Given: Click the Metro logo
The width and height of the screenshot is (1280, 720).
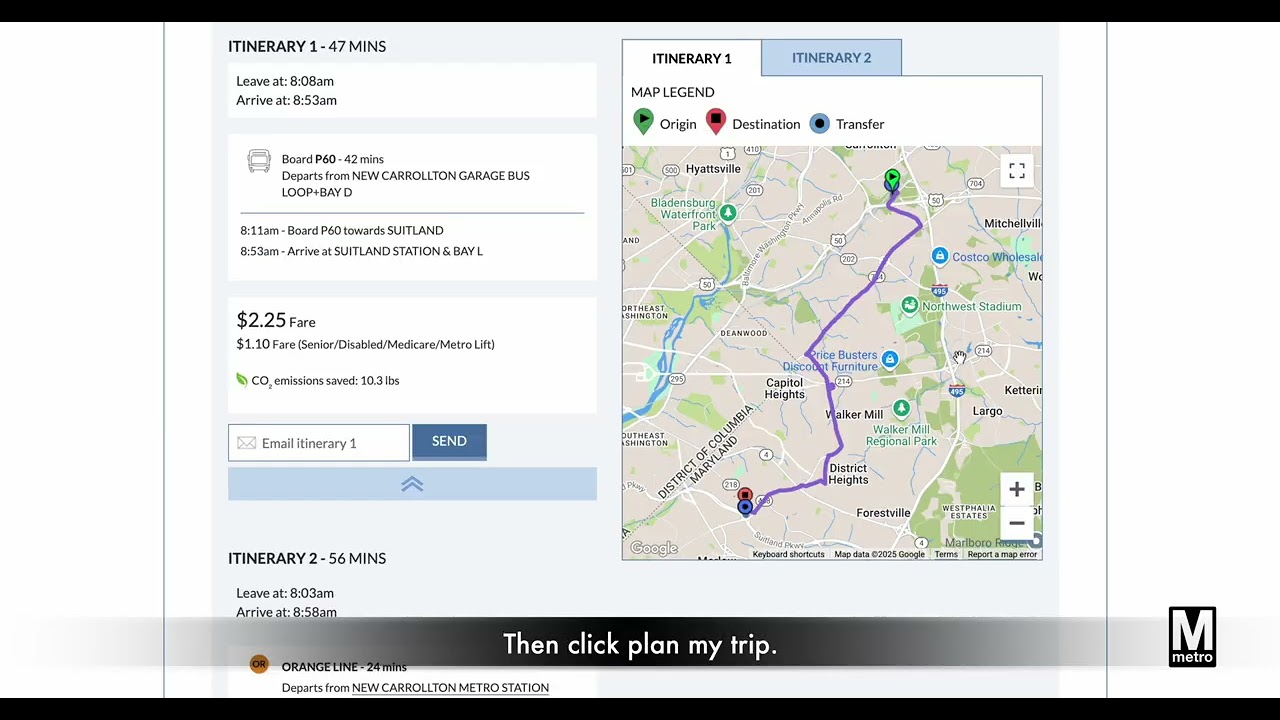Looking at the screenshot, I should (x=1192, y=637).
